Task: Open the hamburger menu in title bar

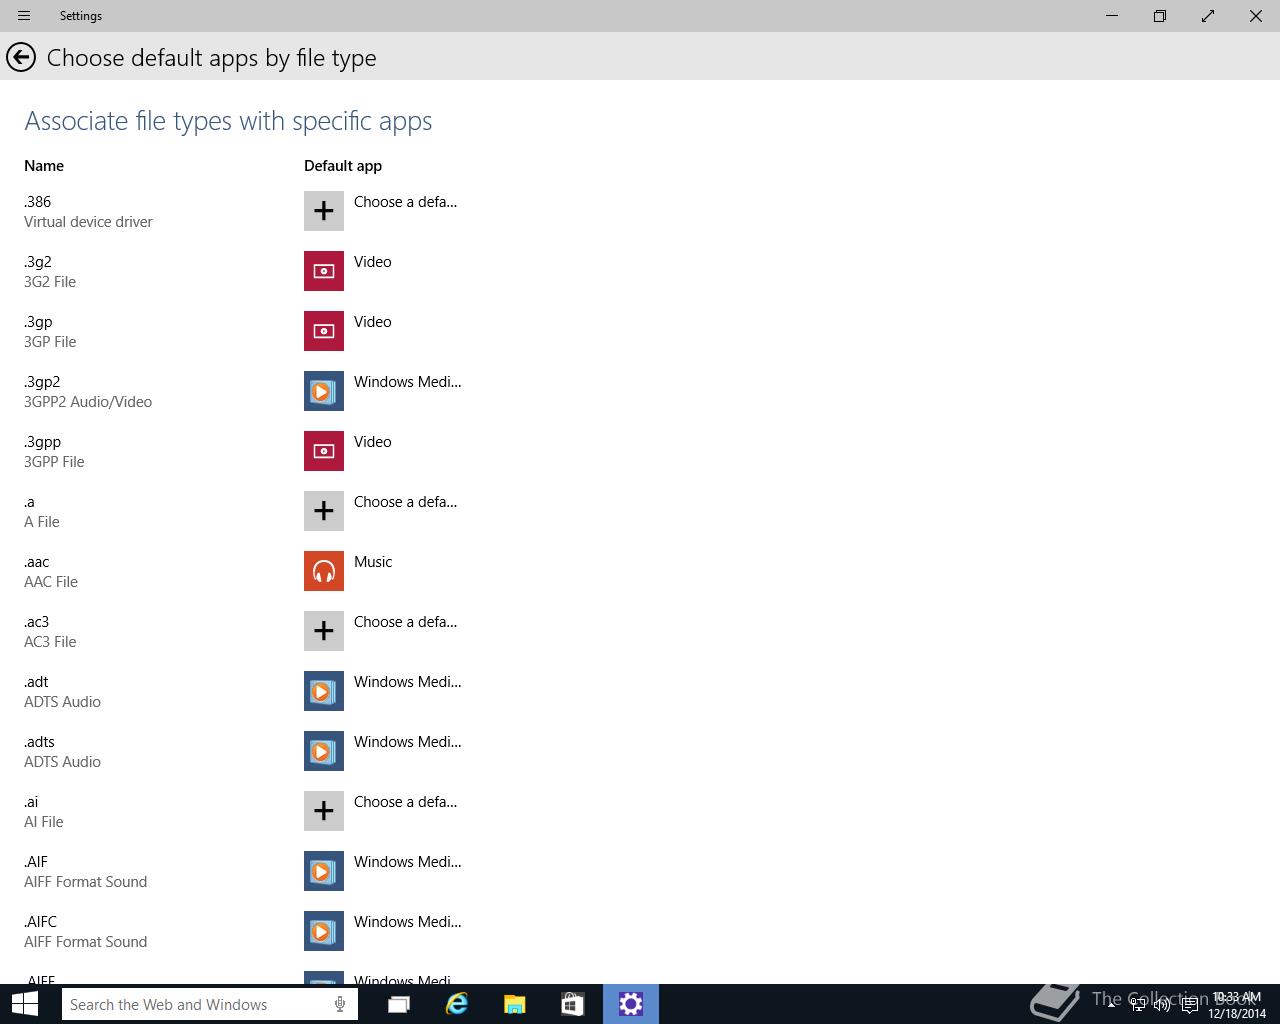Action: point(24,16)
